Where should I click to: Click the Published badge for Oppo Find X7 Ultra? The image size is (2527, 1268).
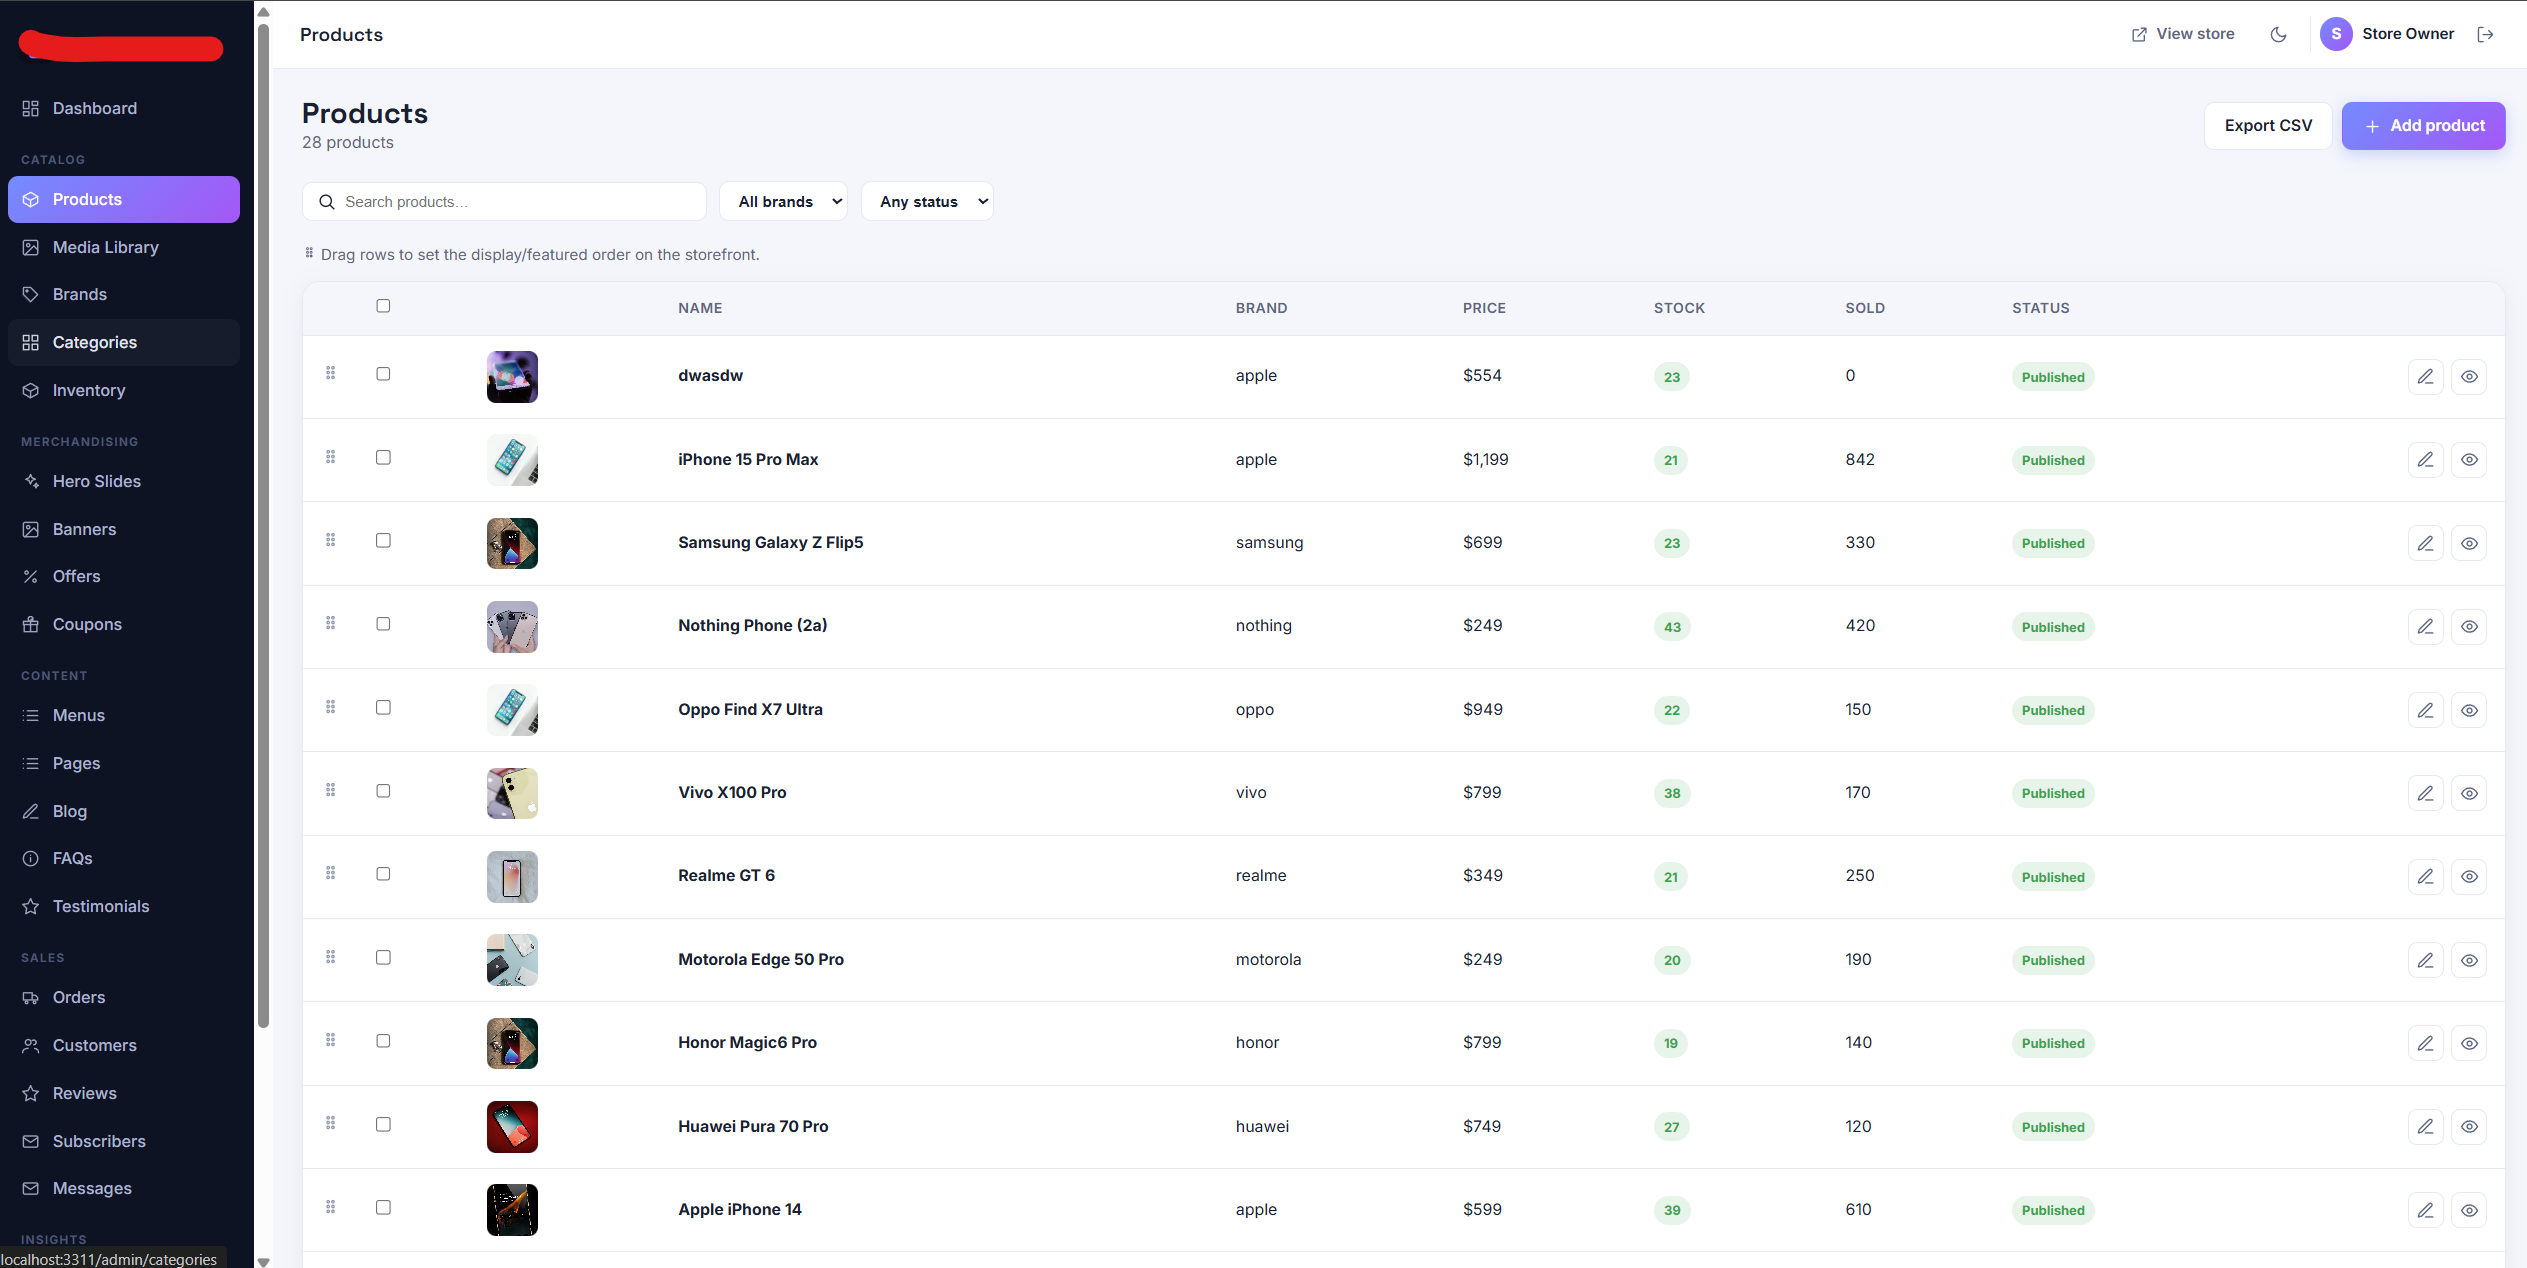pos(2053,710)
